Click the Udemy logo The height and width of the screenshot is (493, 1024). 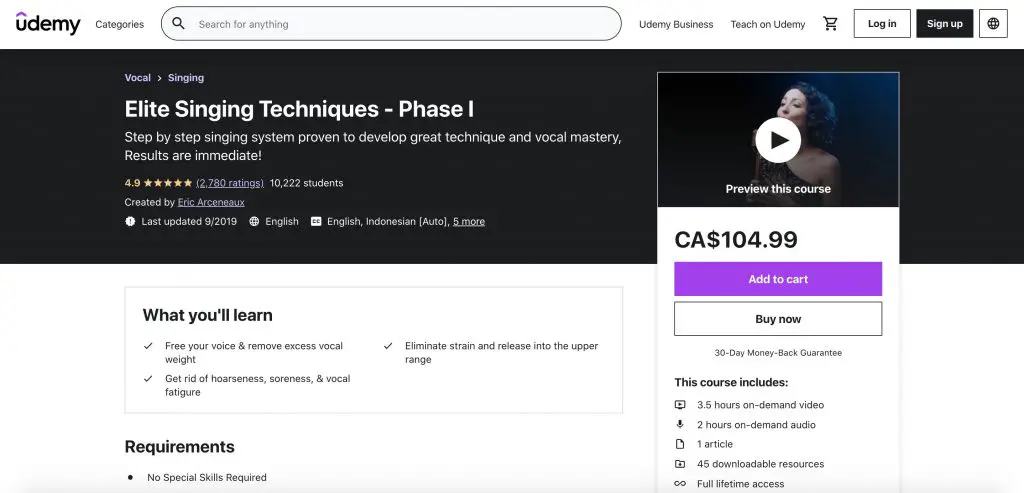pos(48,24)
